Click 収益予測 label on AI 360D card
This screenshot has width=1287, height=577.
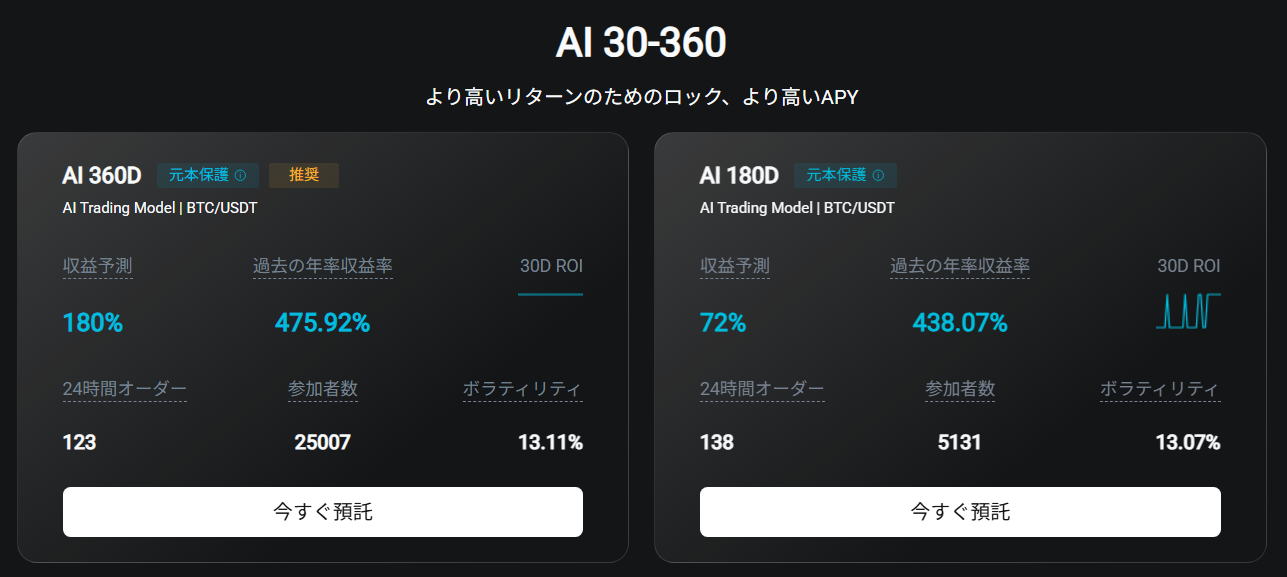coord(97,266)
